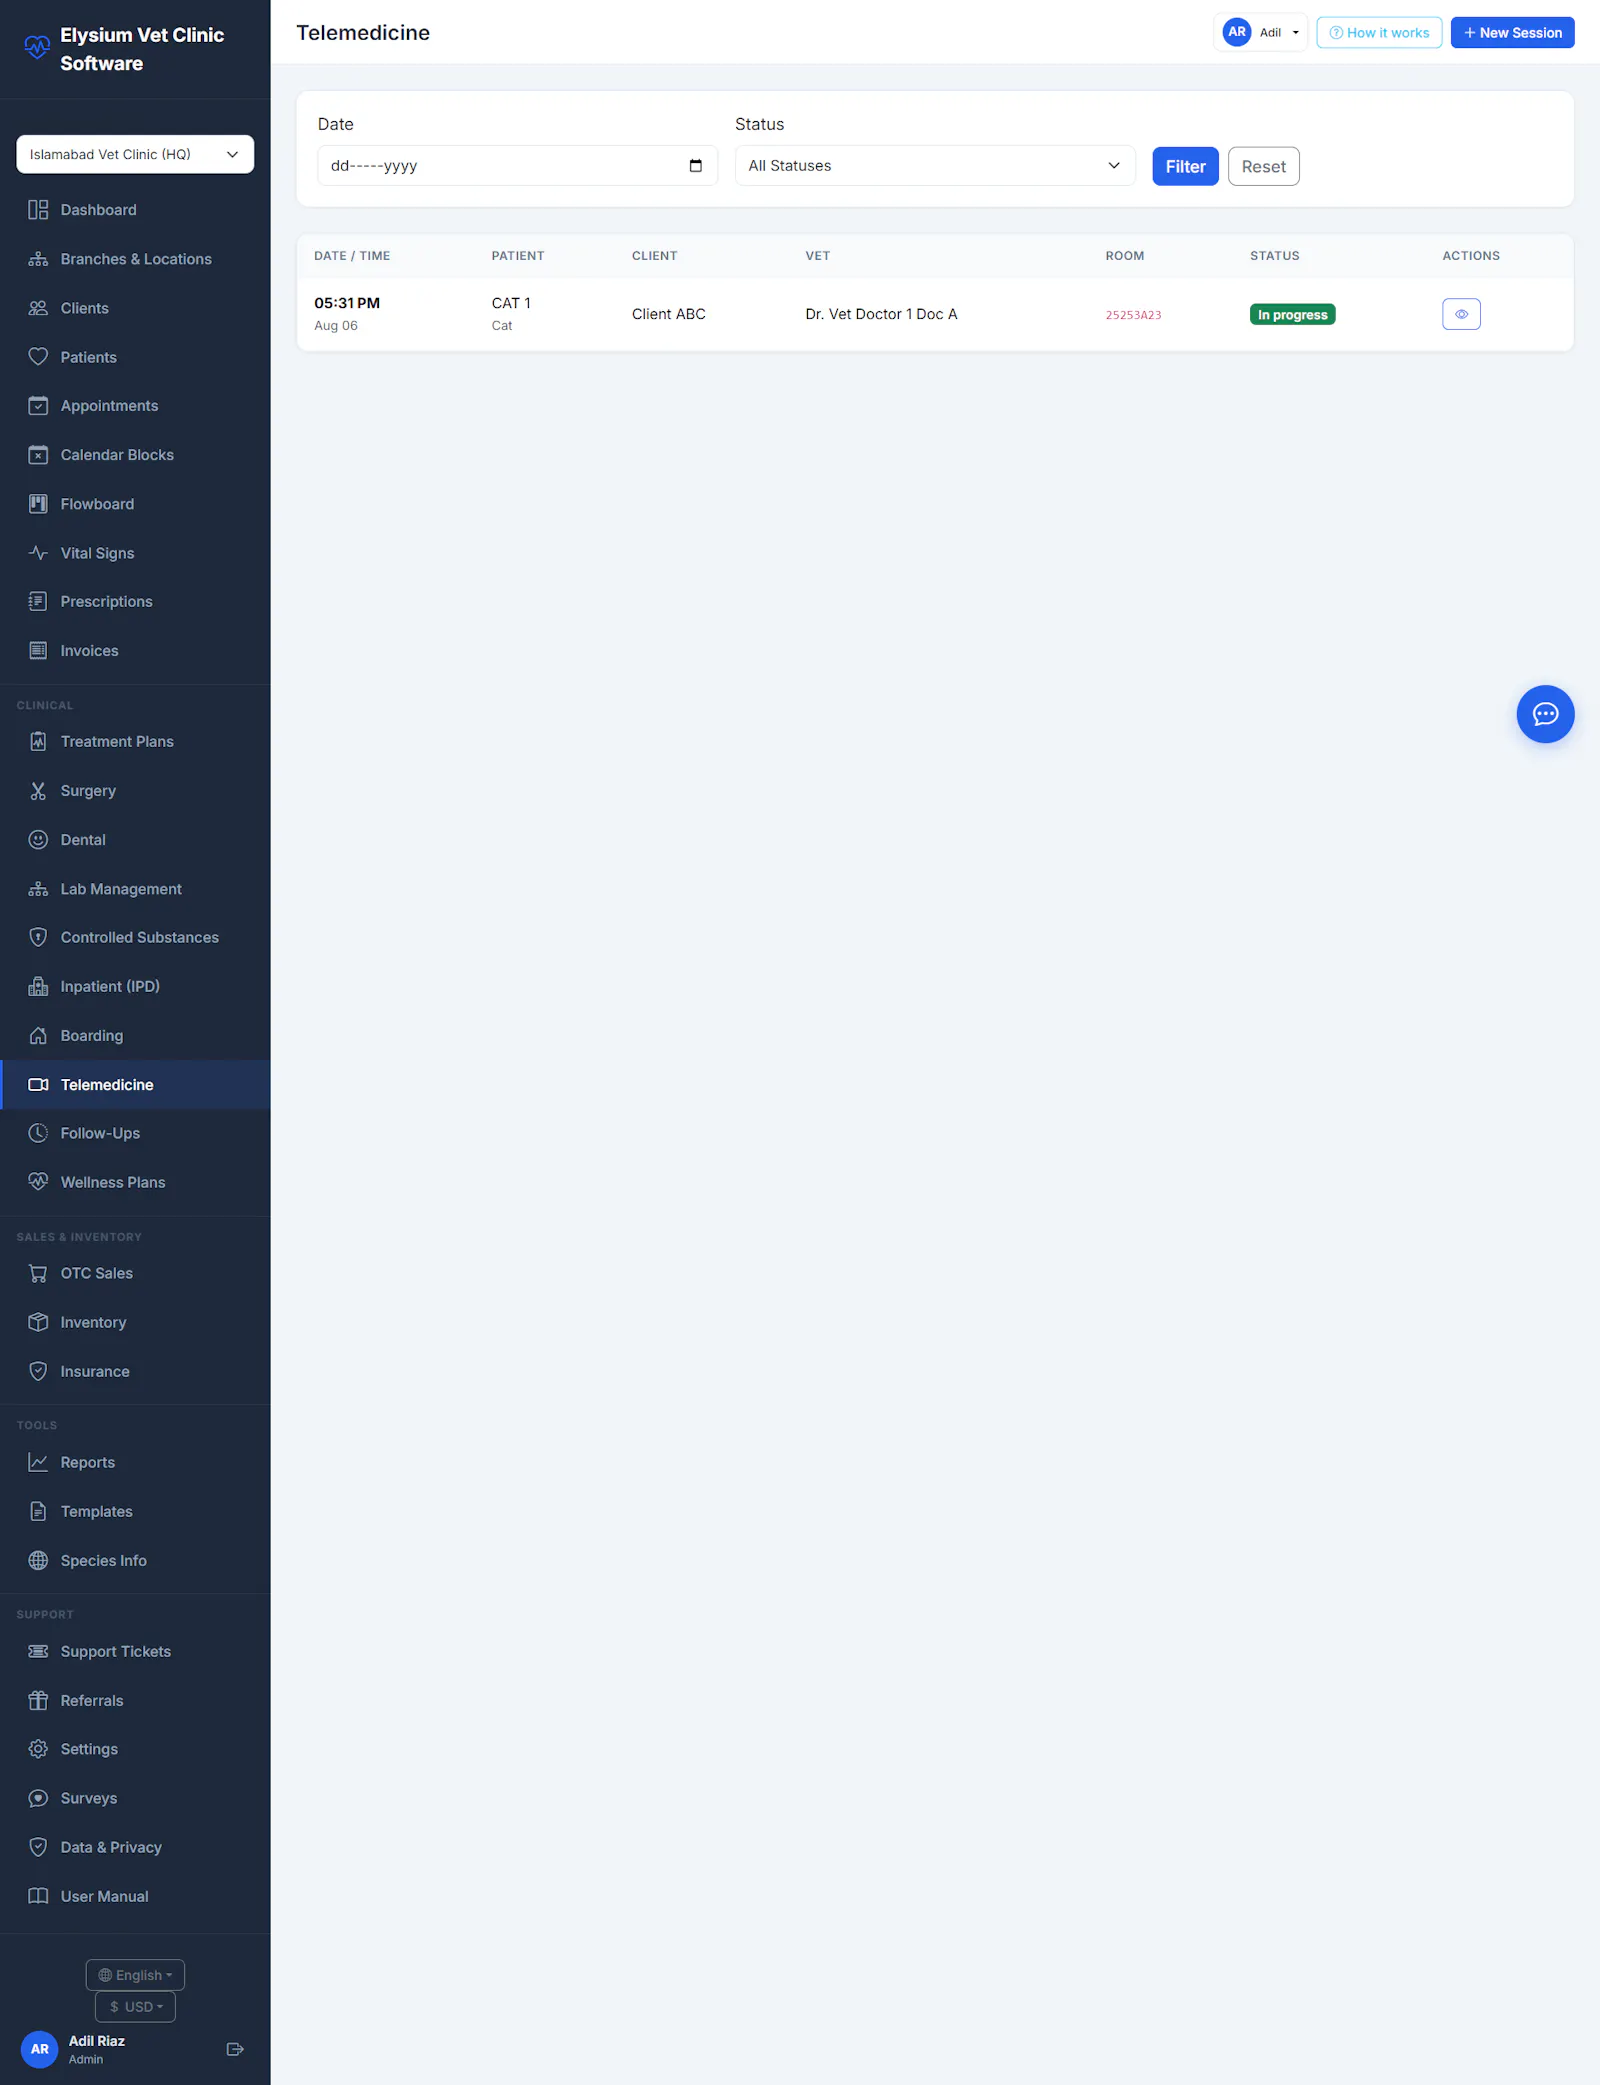Click the Vital Signs pulse icon
Image resolution: width=1600 pixels, height=2085 pixels.
[38, 553]
